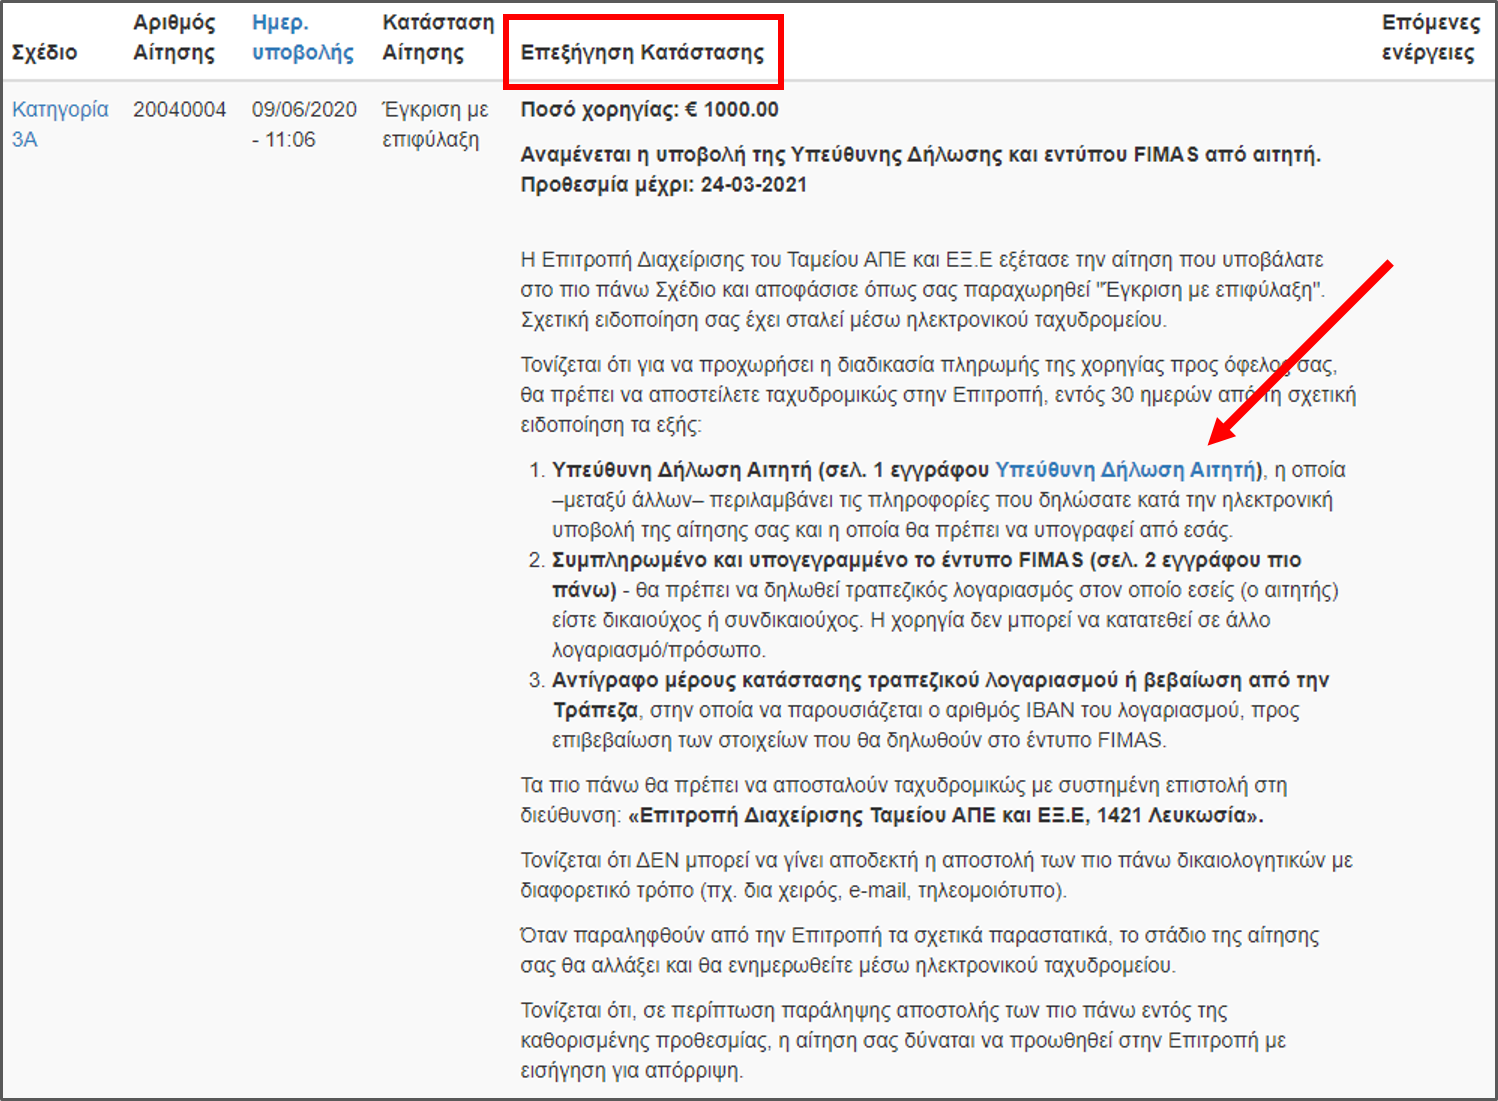
Task: Click the Ποσό χορηγίας € 1000.00 text
Action: [649, 110]
